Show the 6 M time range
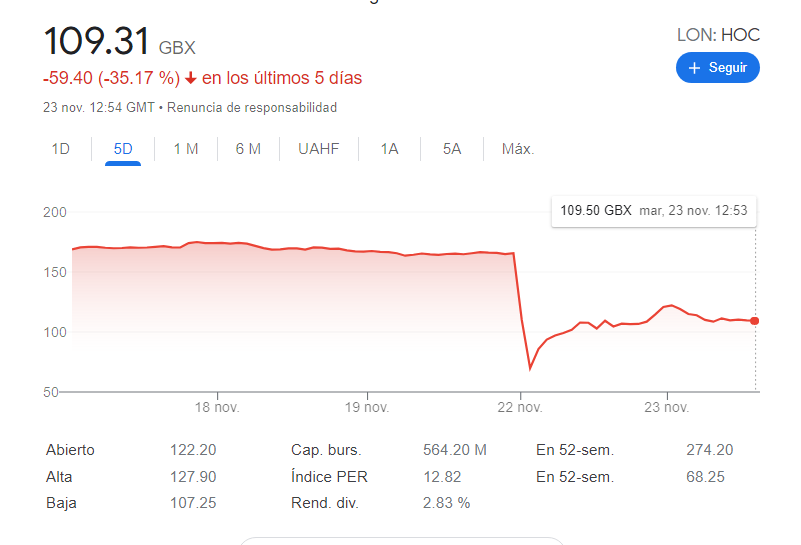The image size is (801, 545). pyautogui.click(x=248, y=149)
